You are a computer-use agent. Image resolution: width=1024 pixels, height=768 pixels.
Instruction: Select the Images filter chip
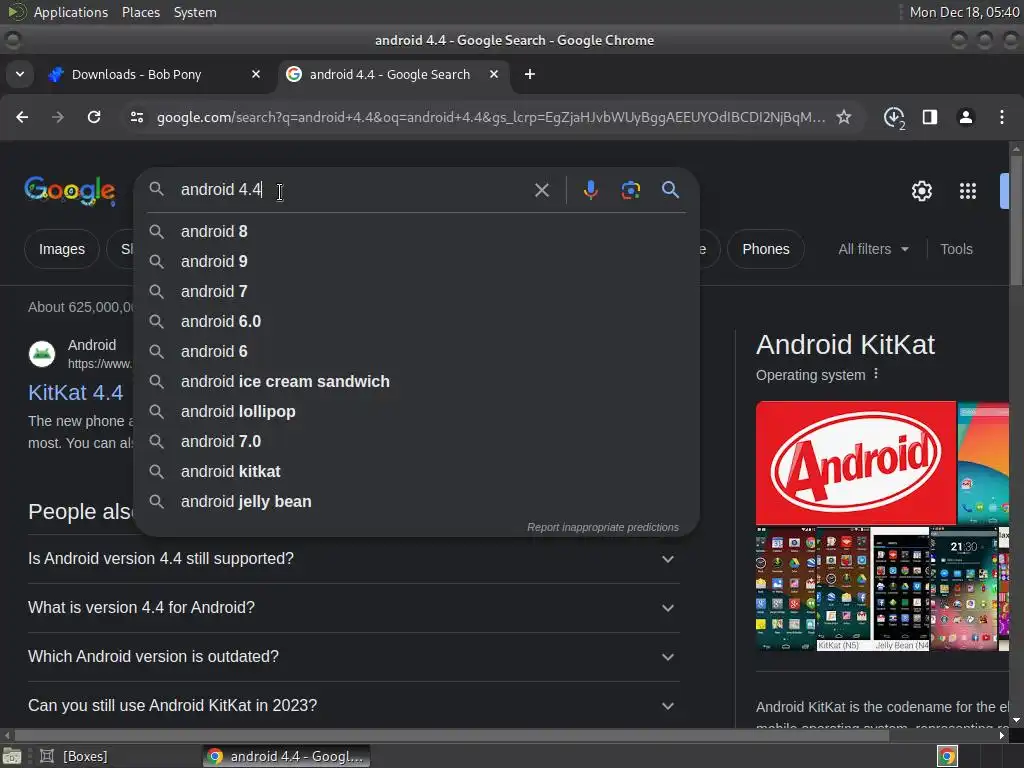pos(61,249)
